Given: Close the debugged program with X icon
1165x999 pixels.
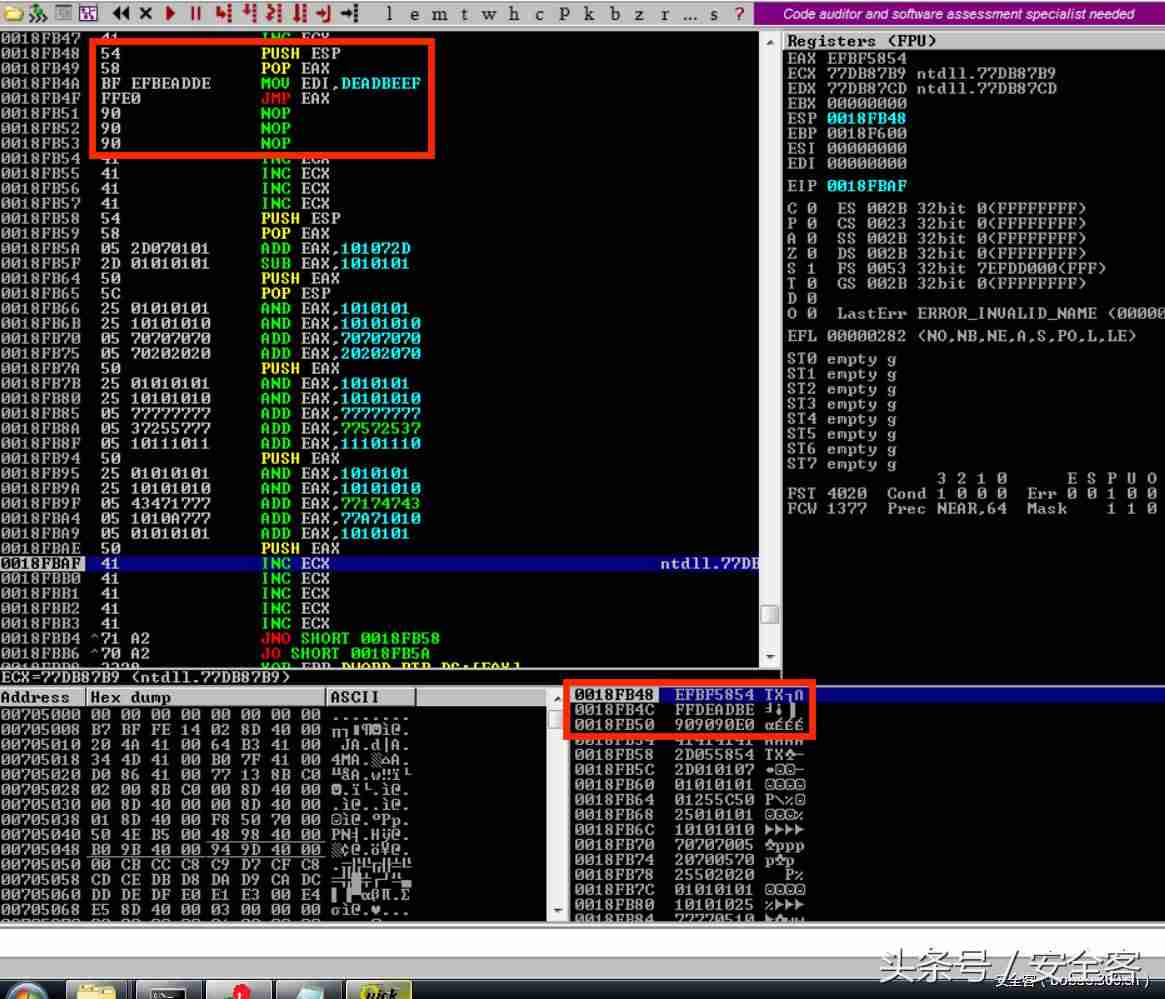Looking at the screenshot, I should (146, 13).
